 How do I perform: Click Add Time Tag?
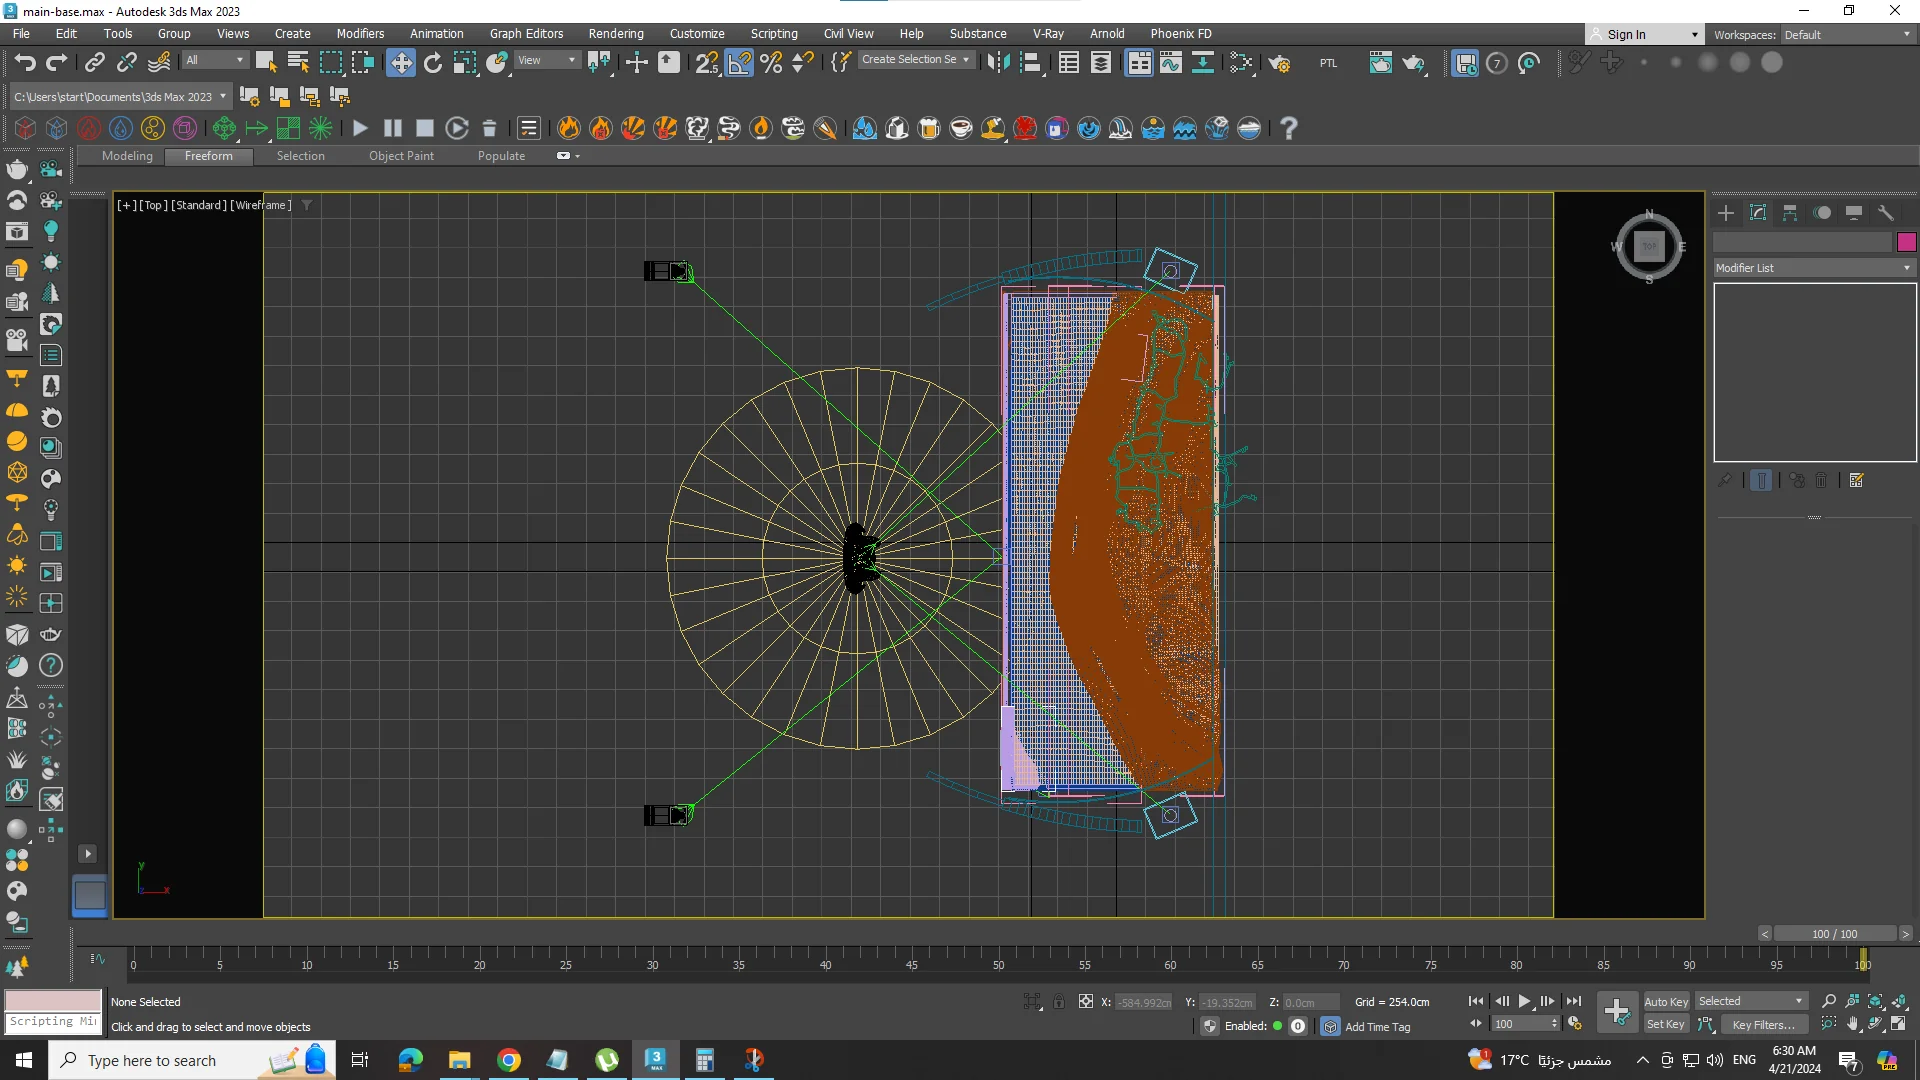tap(1377, 1027)
